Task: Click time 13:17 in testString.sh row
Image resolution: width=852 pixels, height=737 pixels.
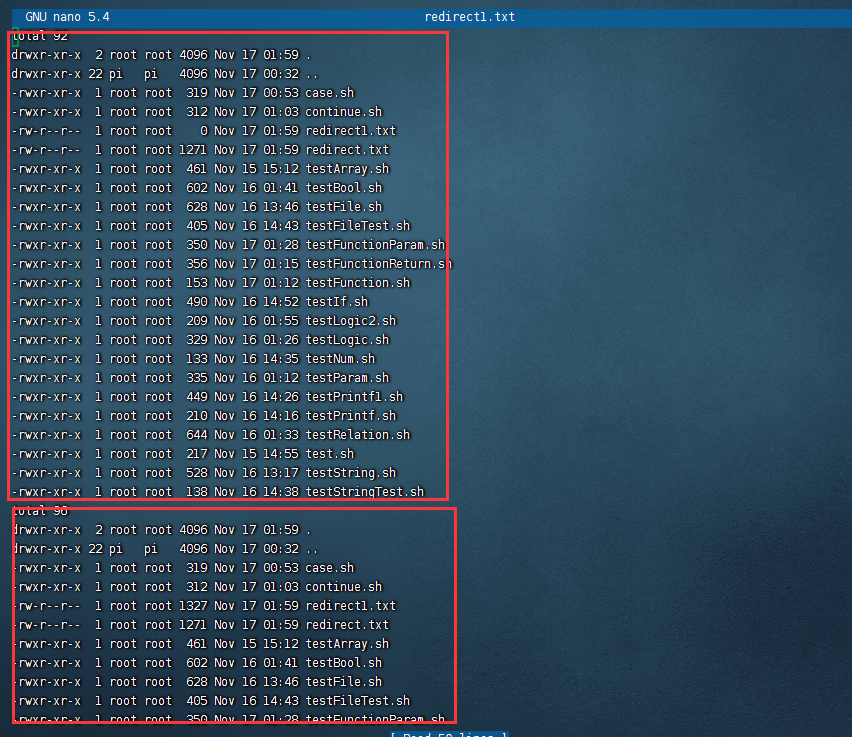Action: click(x=281, y=473)
